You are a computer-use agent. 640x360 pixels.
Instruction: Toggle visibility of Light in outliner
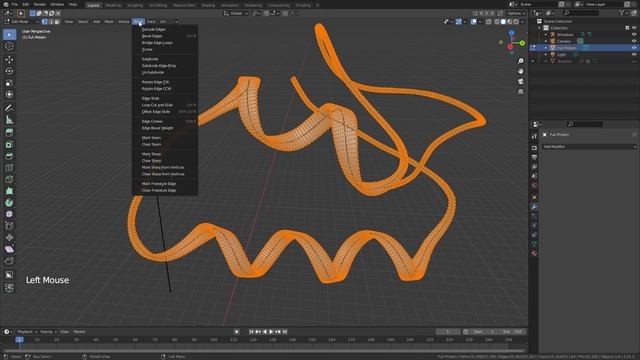pyautogui.click(x=634, y=54)
